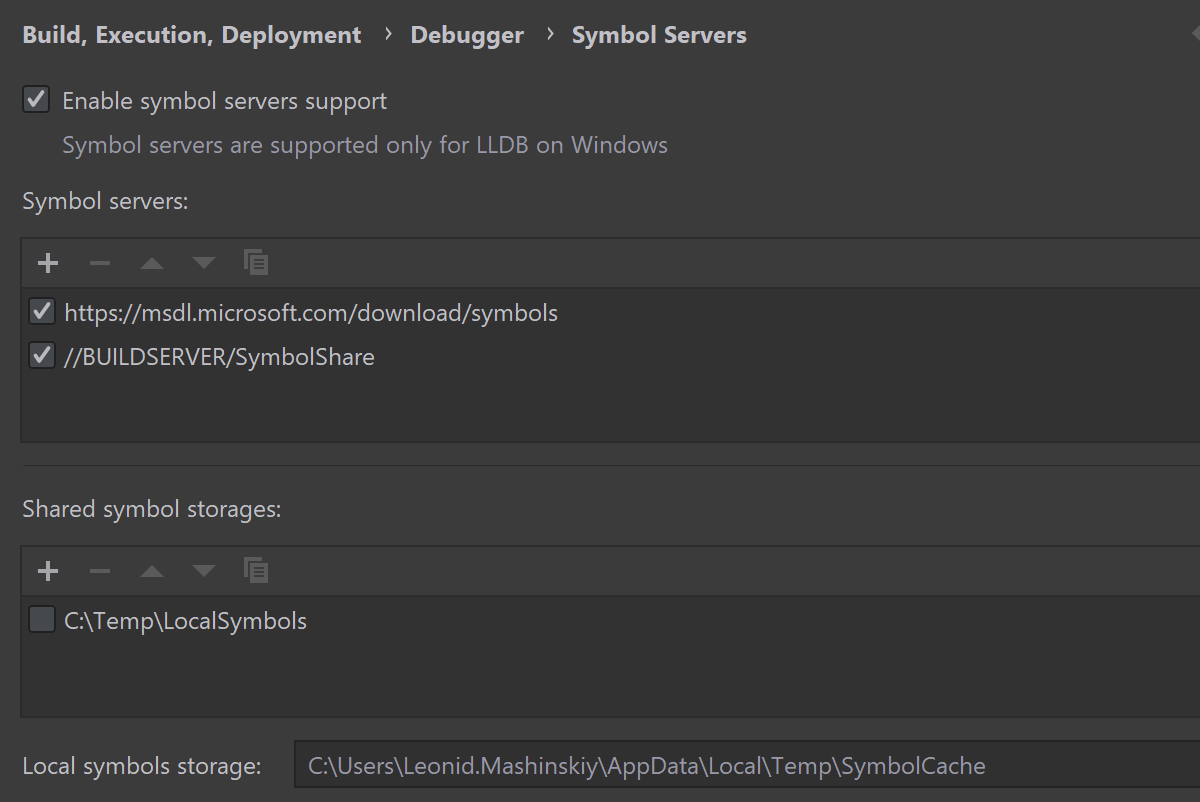Remove the selected shared symbol storage
Screen dimensions: 1200x802
(100, 571)
